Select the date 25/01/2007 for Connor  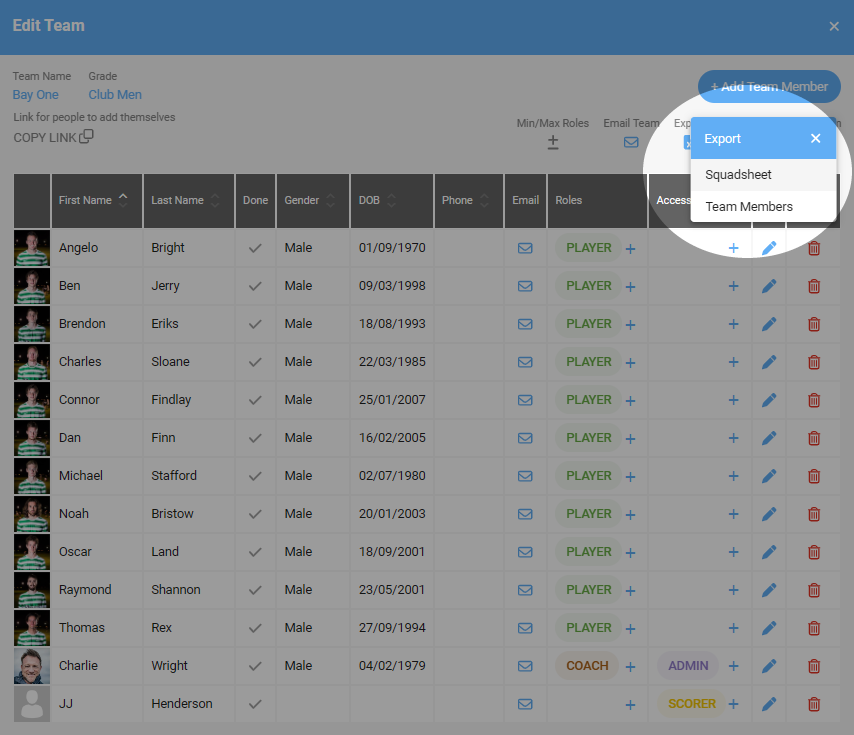pyautogui.click(x=392, y=400)
